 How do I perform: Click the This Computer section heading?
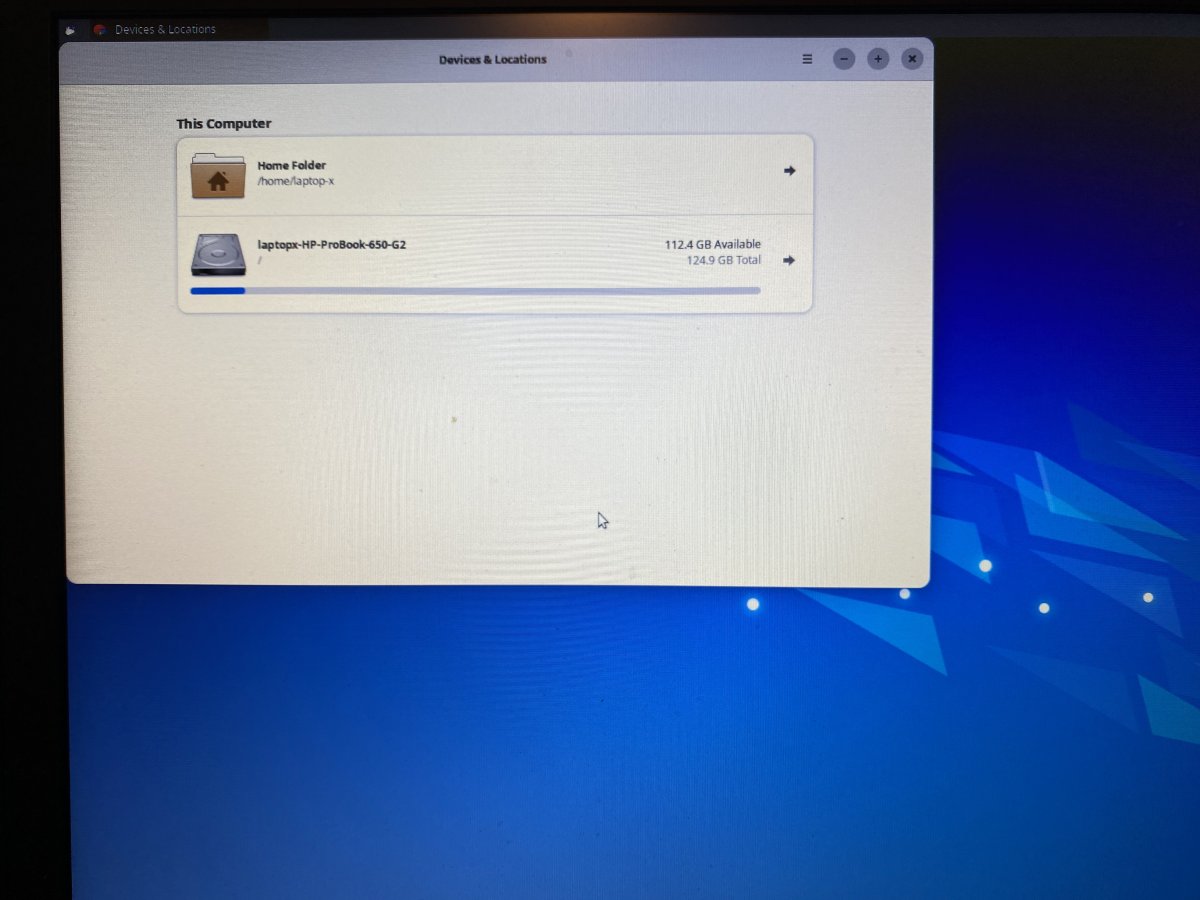click(224, 124)
